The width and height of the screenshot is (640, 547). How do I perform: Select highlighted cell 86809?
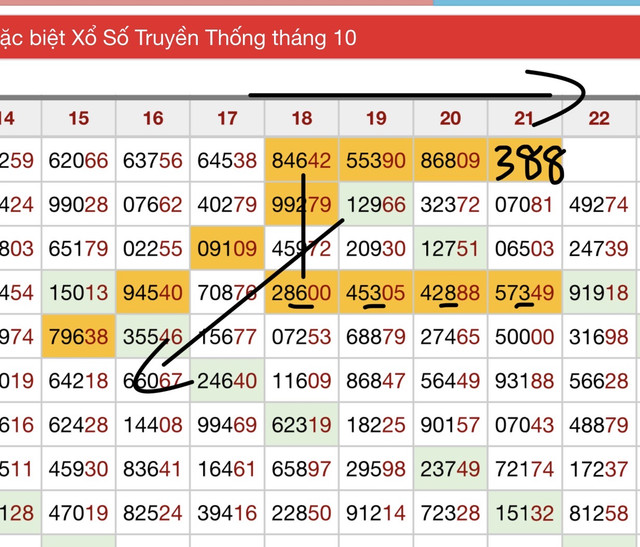pyautogui.click(x=450, y=160)
